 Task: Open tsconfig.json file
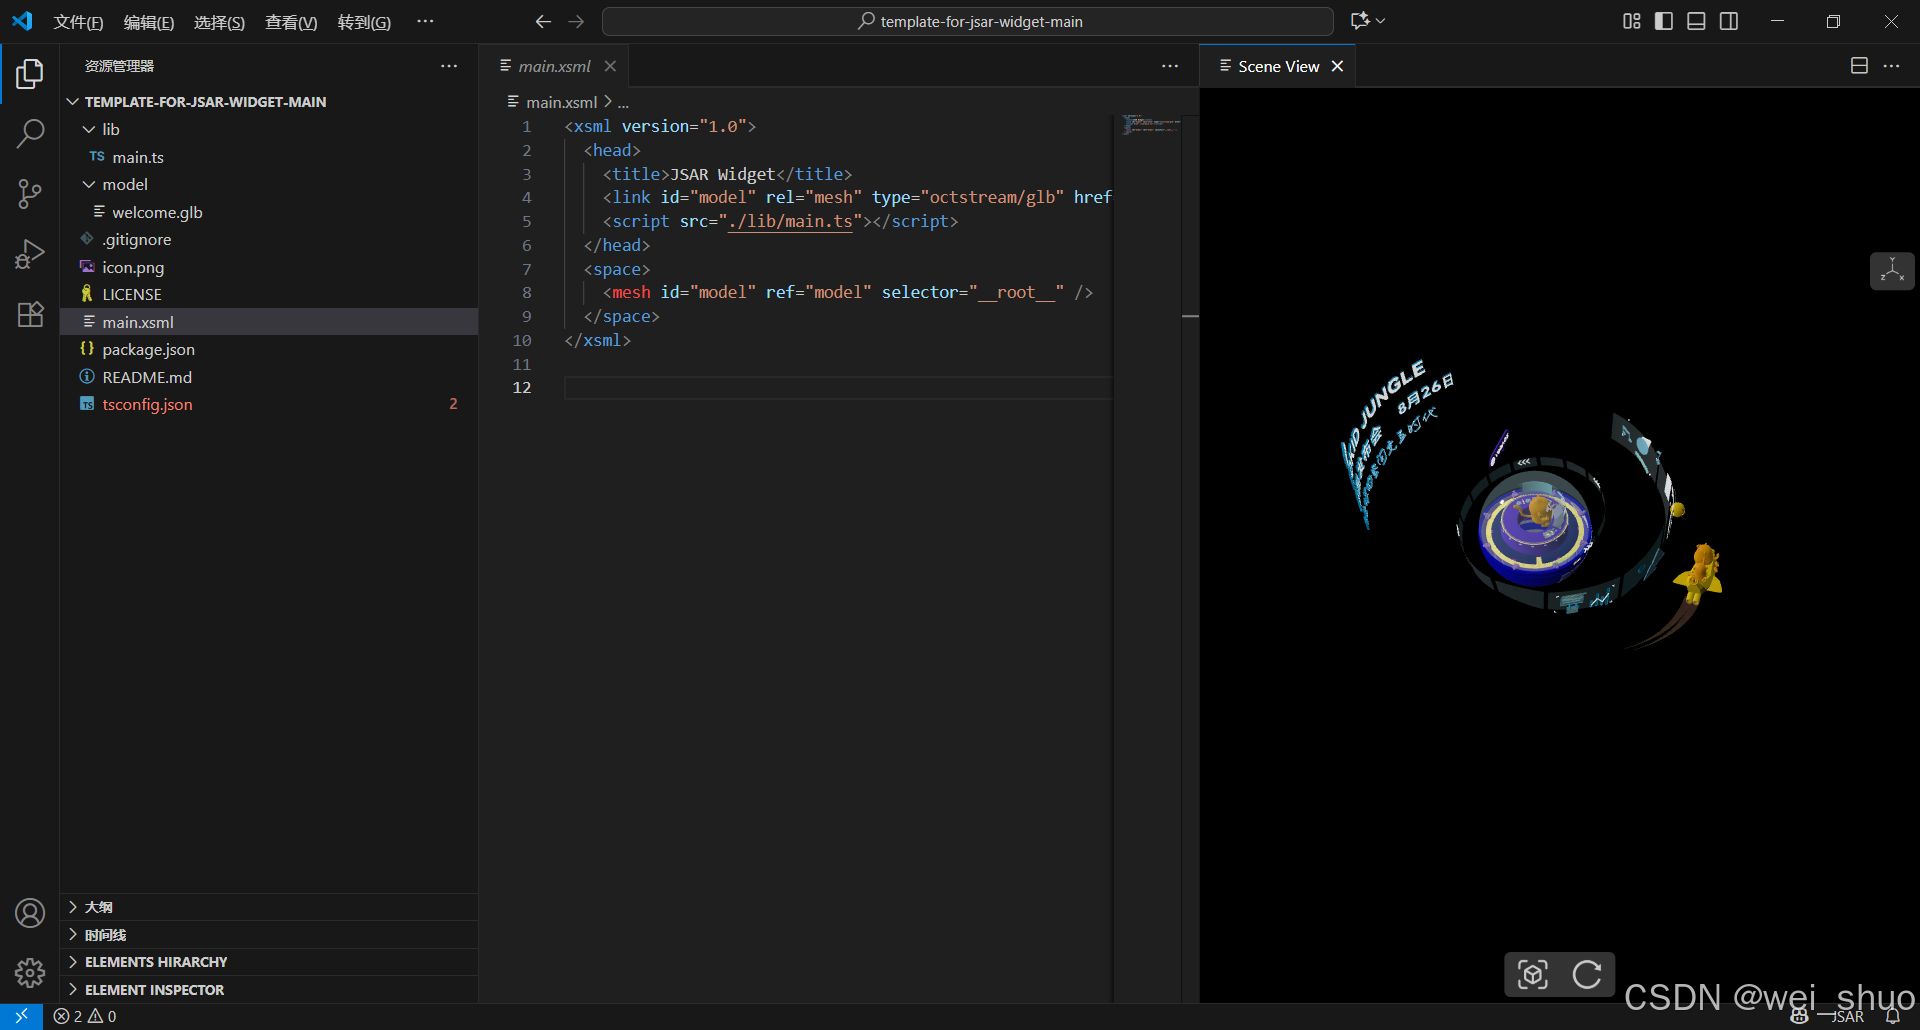coord(268,404)
